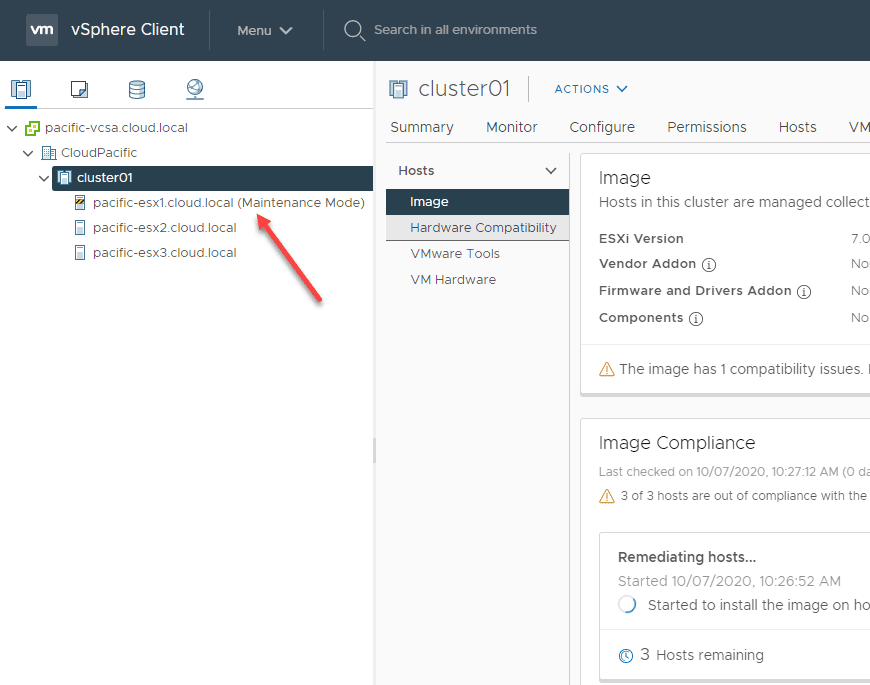Click the Components info icon
The height and width of the screenshot is (685, 870).
click(x=696, y=318)
